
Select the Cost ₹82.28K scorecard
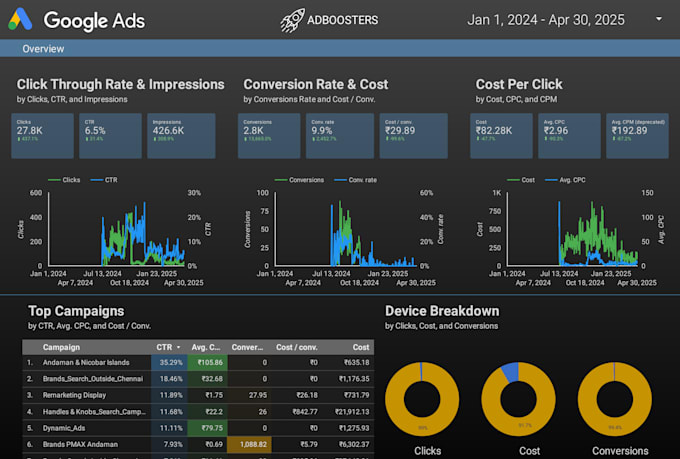coord(501,136)
